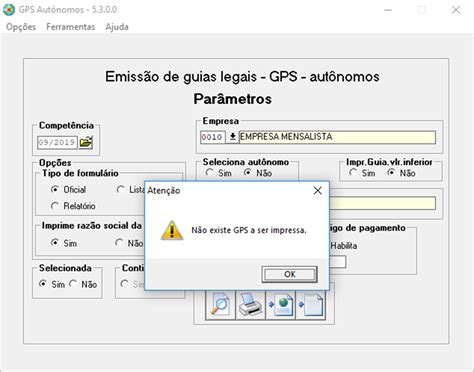Click the yellow warning triangle icon
This screenshot has height=372, width=474.
coord(172,230)
